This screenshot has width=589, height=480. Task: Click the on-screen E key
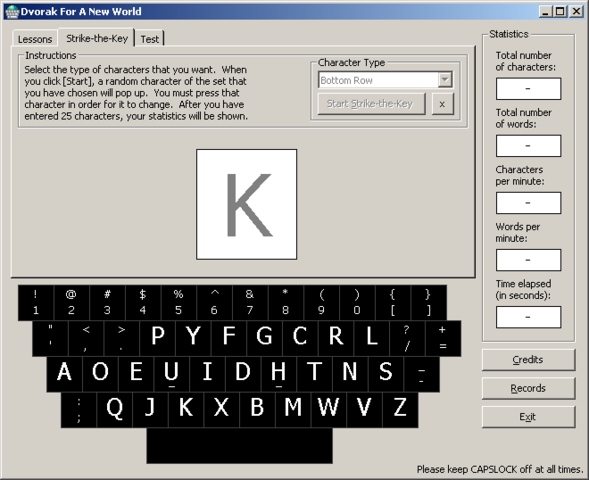[x=136, y=374]
